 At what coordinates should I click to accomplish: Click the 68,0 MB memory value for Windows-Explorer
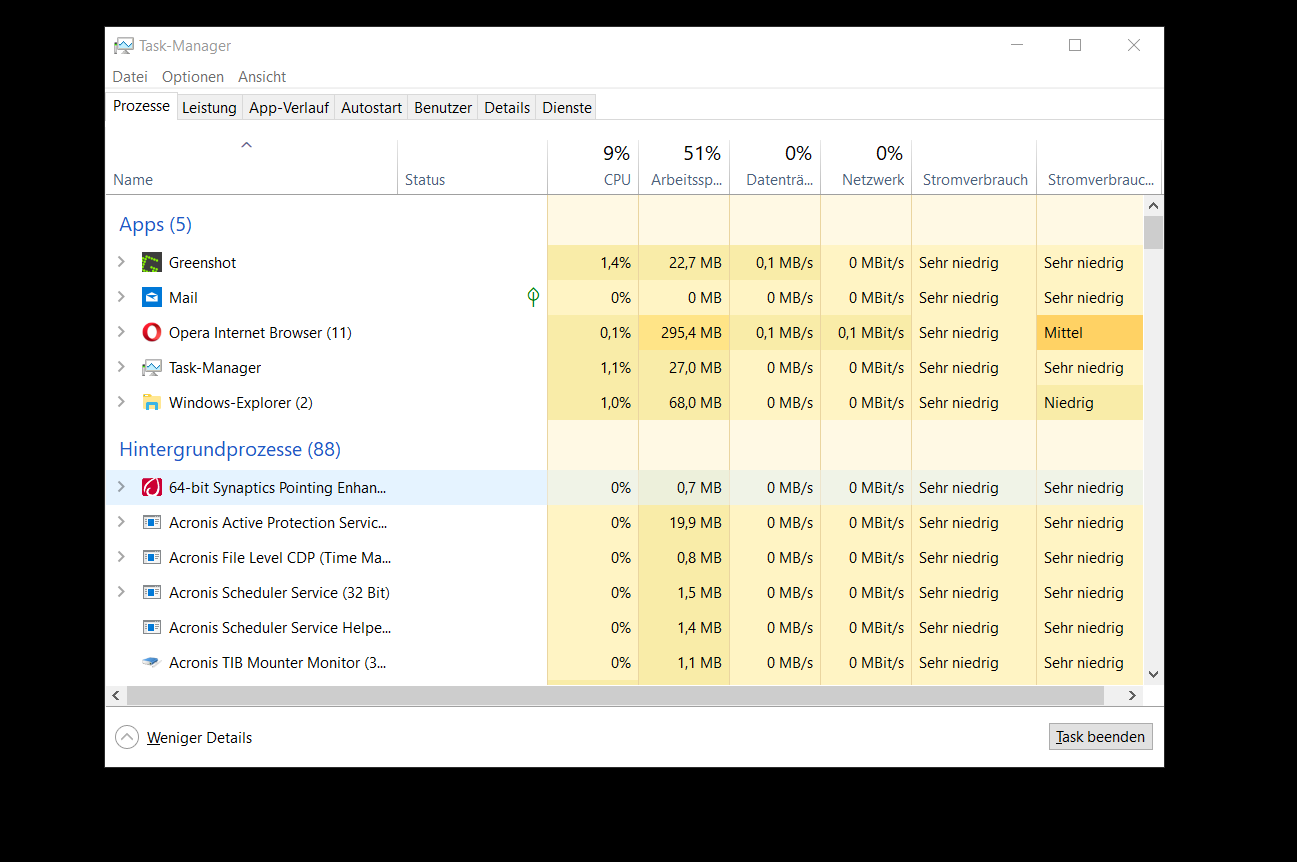[x=695, y=403]
